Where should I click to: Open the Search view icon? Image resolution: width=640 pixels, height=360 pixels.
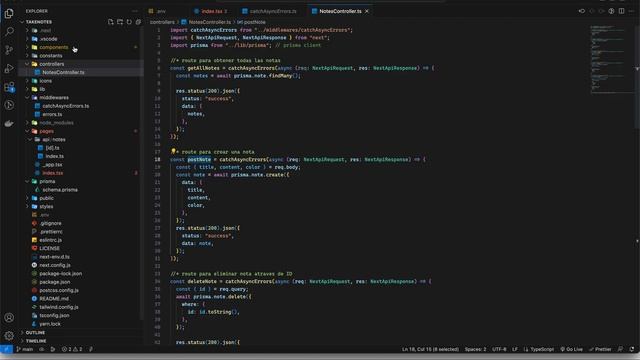(x=9, y=31)
